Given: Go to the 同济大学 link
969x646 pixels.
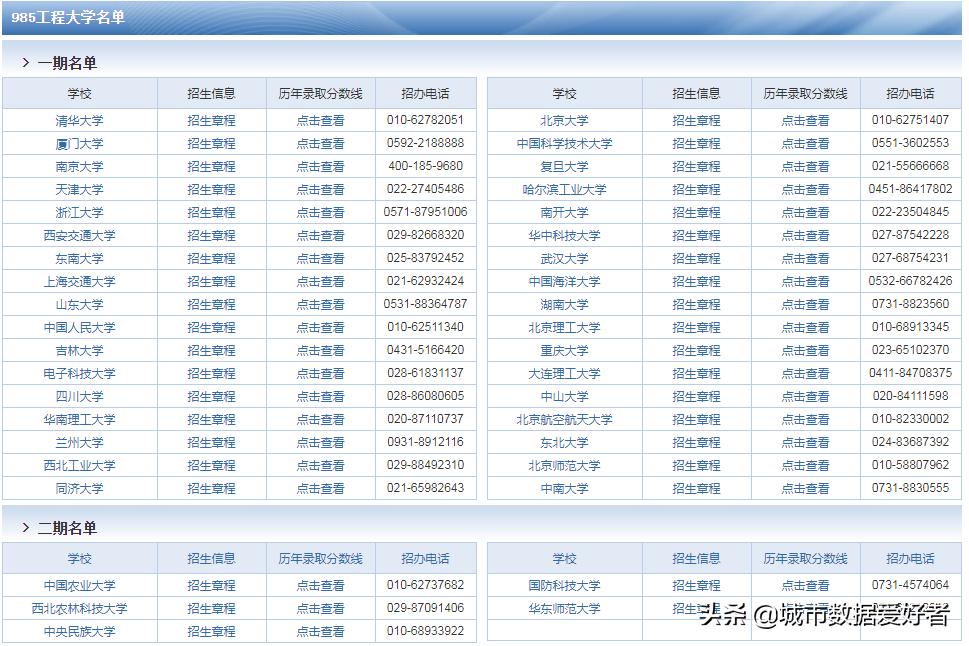Looking at the screenshot, I should 80,488.
